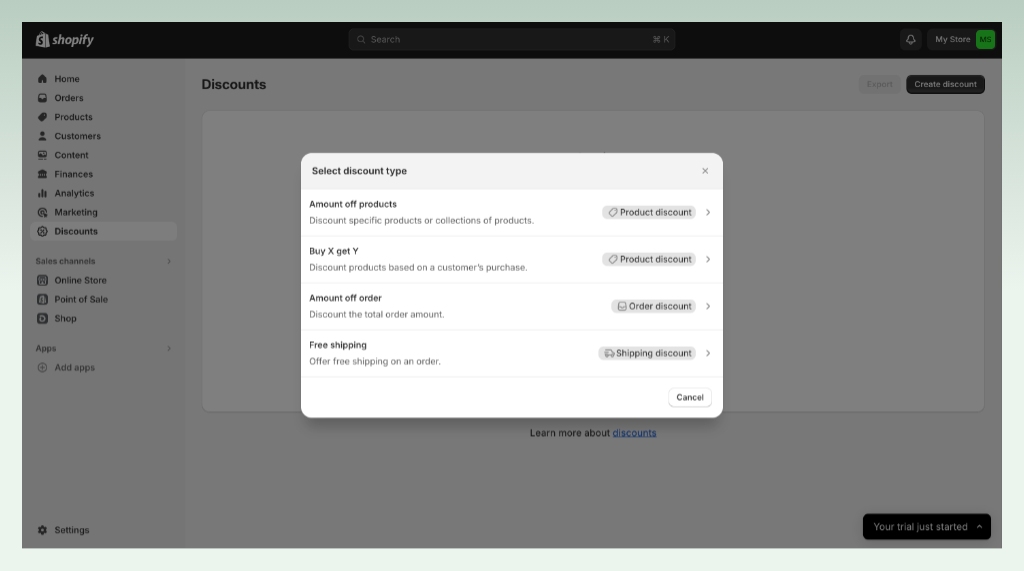Click the Point of Sale icon
1024x571 pixels.
point(42,299)
